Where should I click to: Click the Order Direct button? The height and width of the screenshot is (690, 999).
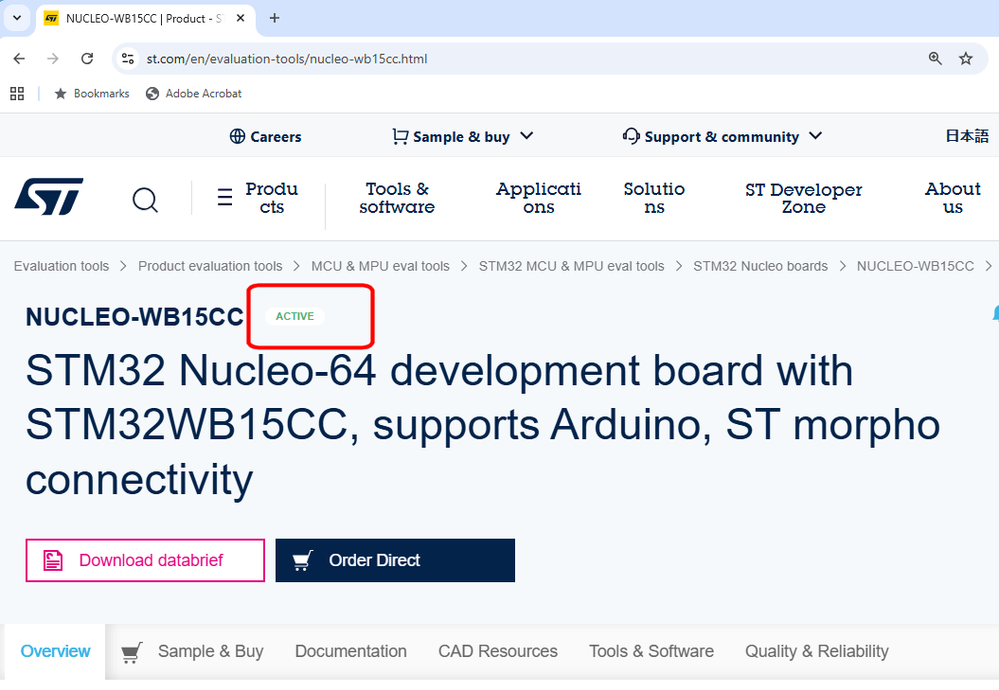(x=395, y=560)
